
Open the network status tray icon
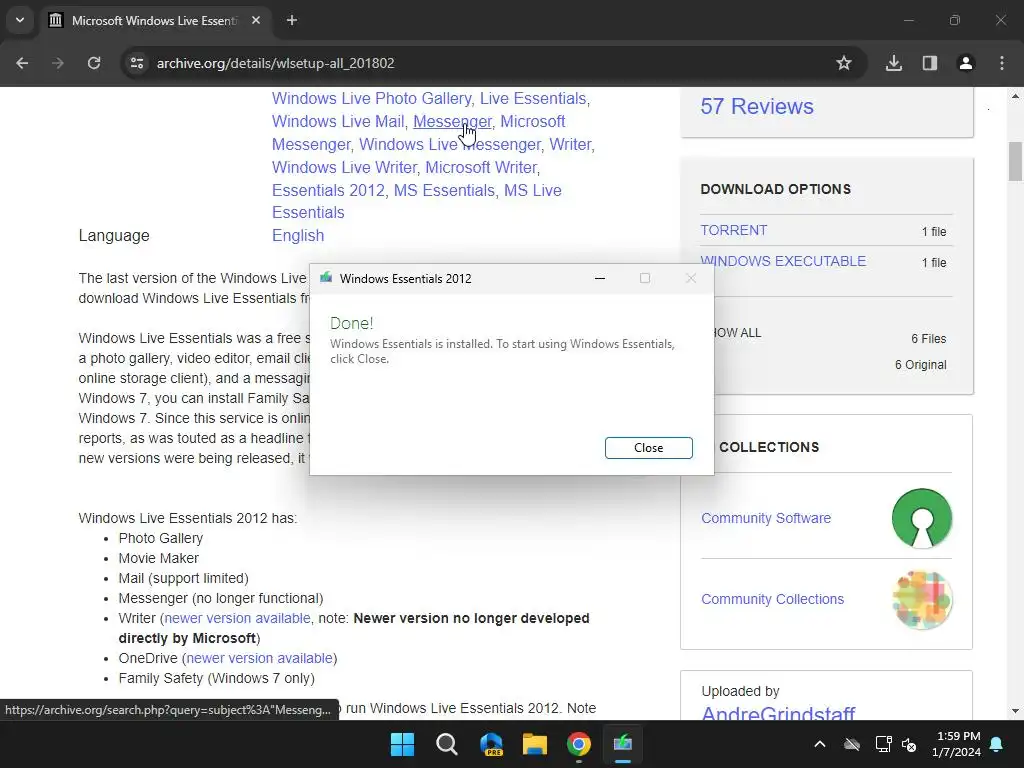click(884, 744)
